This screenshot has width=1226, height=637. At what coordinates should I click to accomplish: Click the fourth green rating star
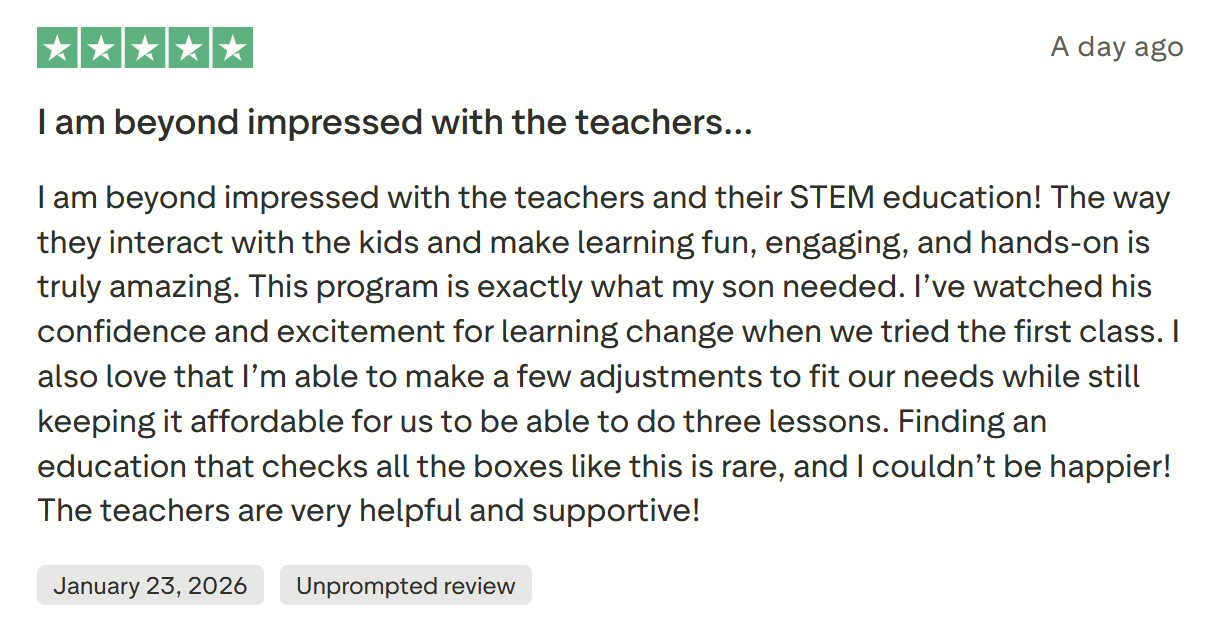[188, 48]
